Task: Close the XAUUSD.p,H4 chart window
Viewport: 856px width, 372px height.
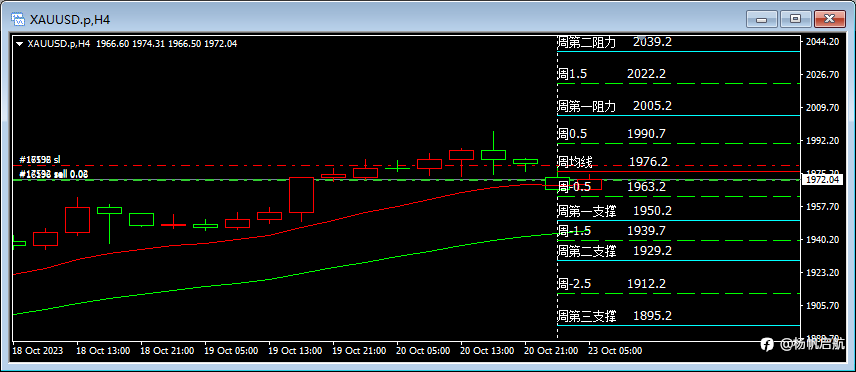Action: [829, 19]
